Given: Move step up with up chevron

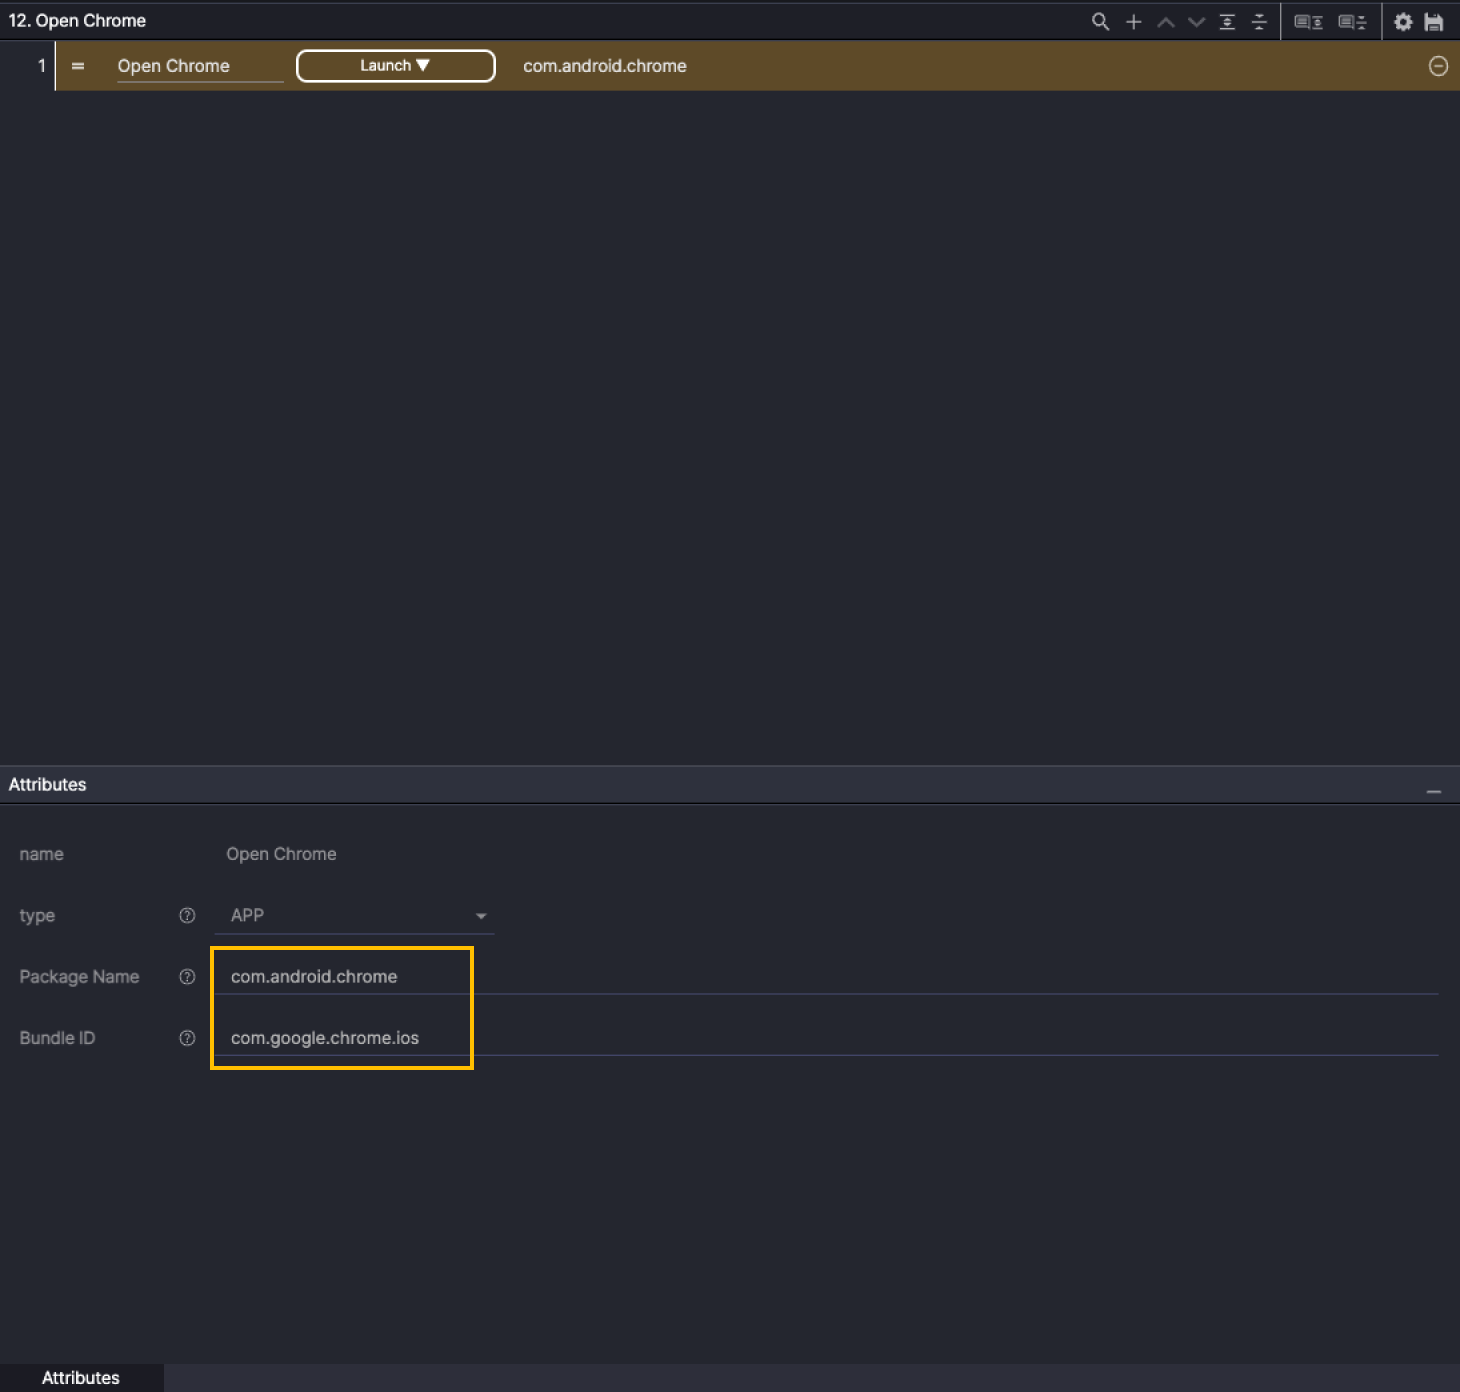Looking at the screenshot, I should coord(1165,21).
